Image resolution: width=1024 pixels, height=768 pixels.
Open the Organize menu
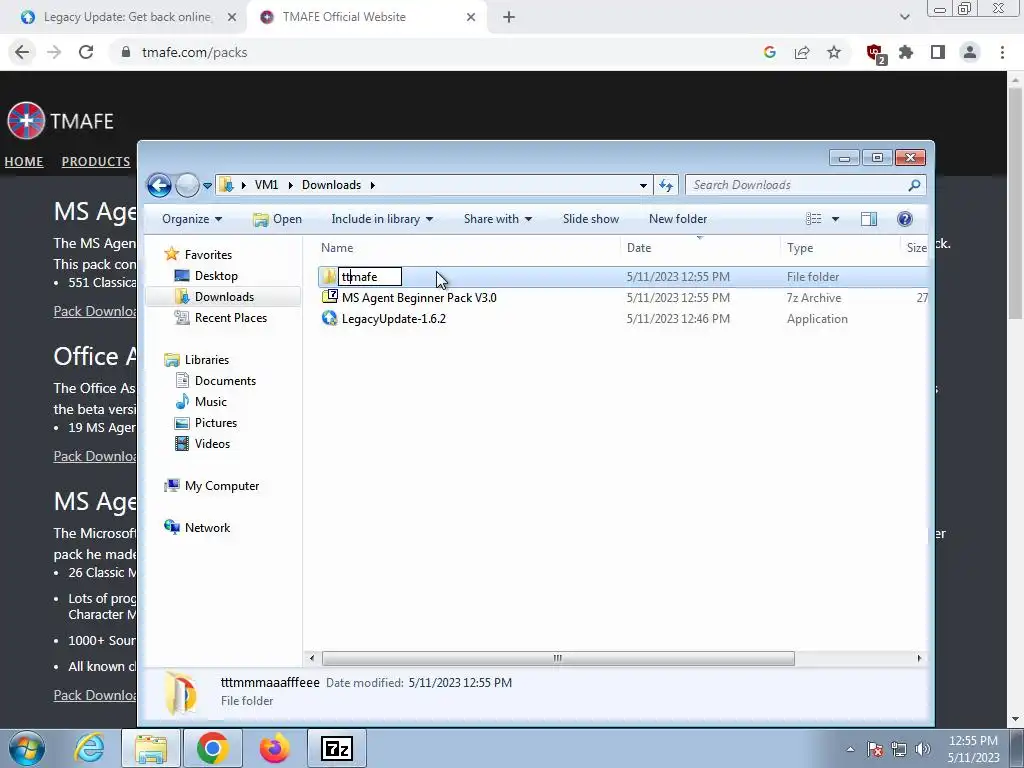[192, 219]
